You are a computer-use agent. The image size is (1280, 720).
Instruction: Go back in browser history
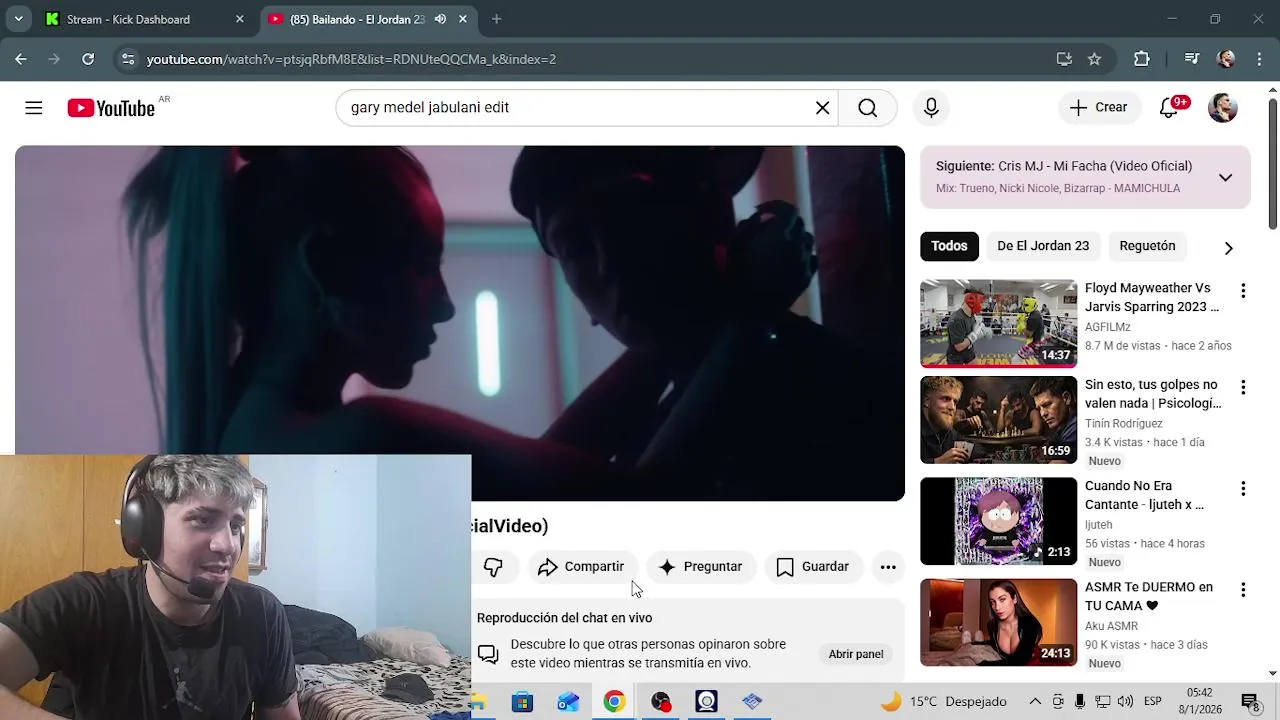coord(21,59)
